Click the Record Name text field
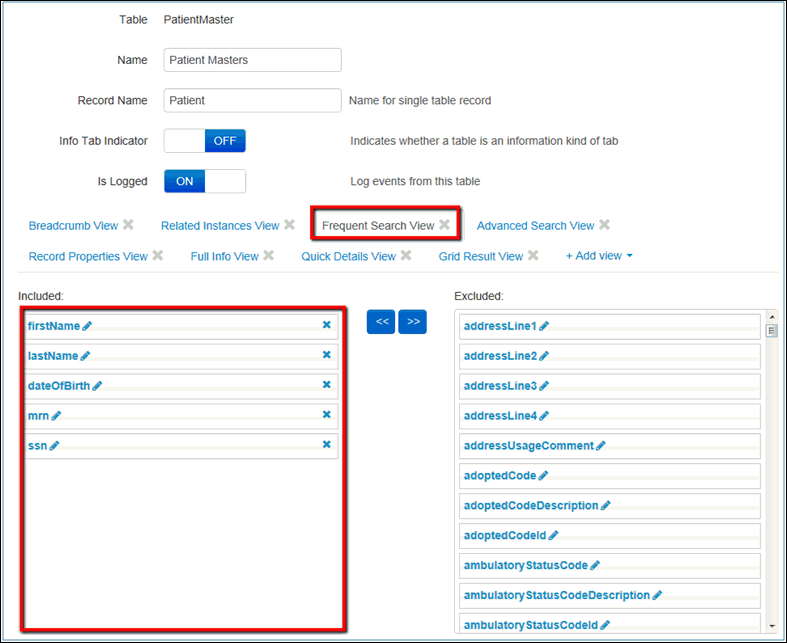 tap(252, 101)
